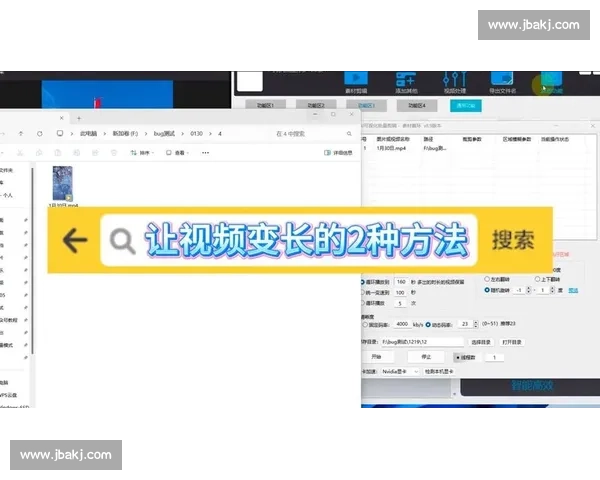Image resolution: width=600 pixels, height=480 pixels.
Task: Click the 选择目录 button
Action: pos(481,341)
